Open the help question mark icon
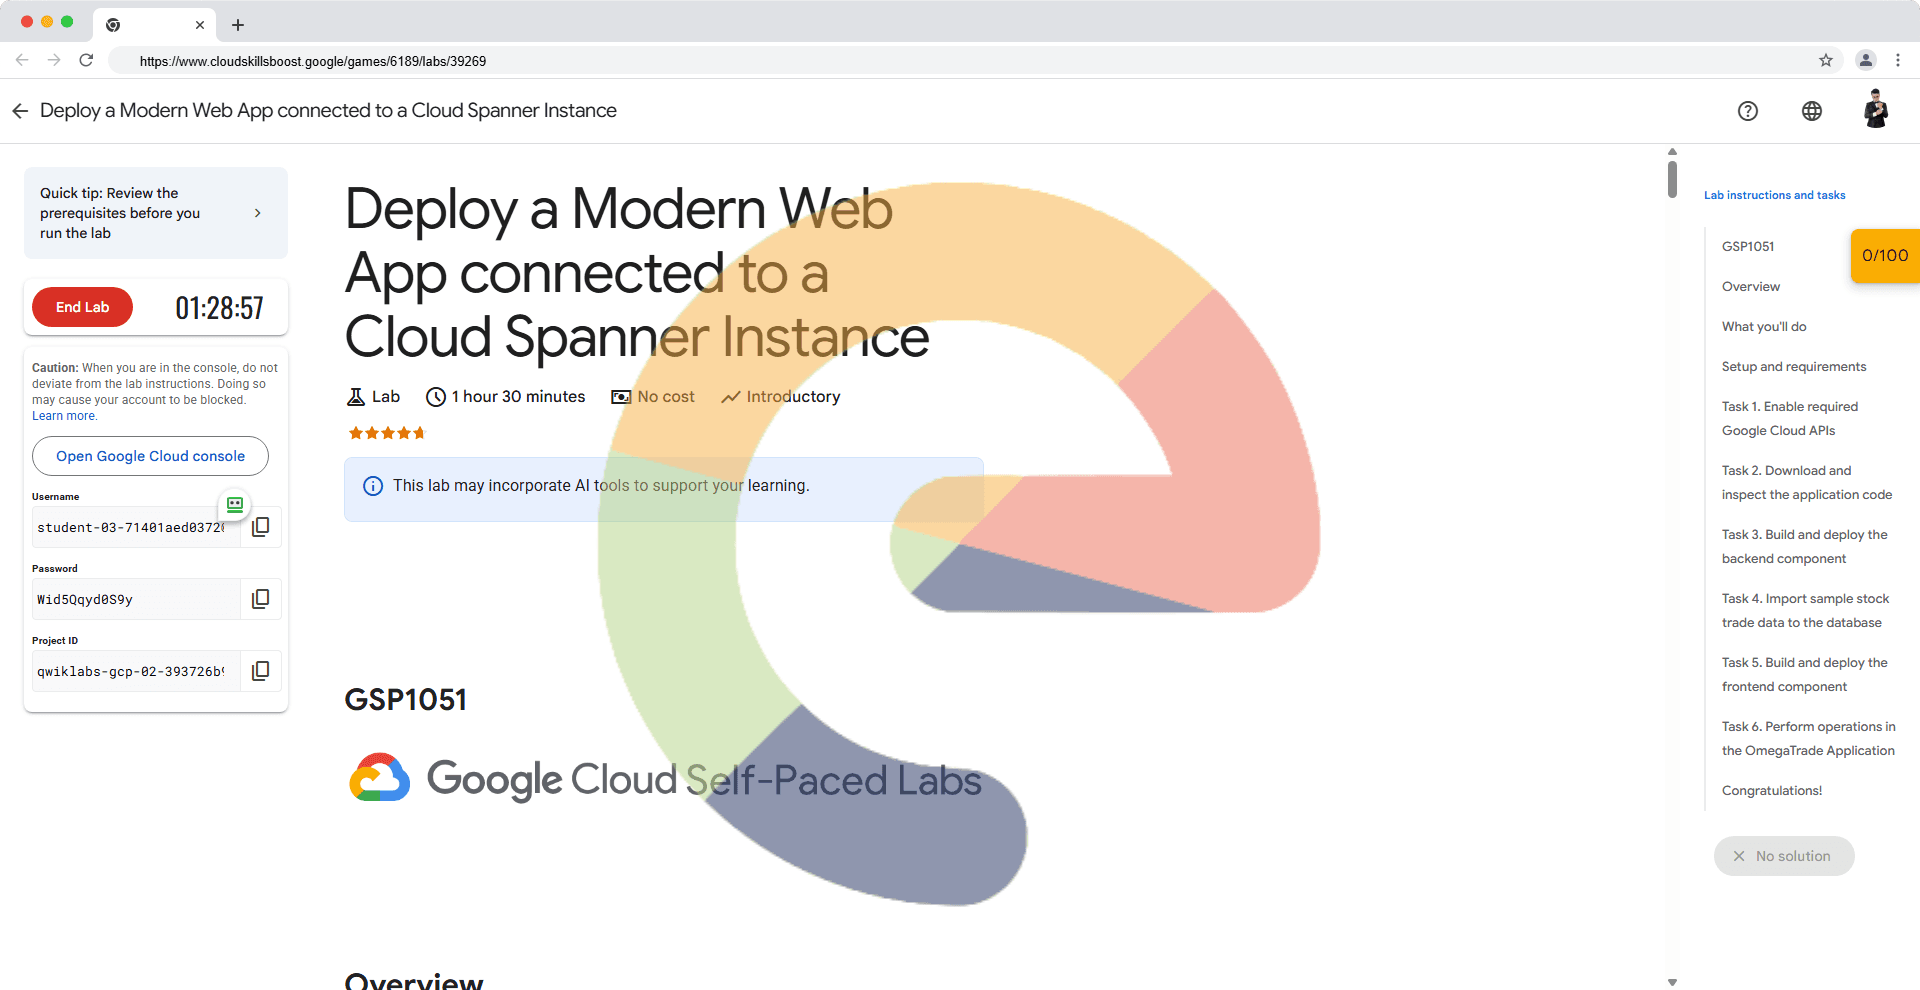 (x=1748, y=111)
